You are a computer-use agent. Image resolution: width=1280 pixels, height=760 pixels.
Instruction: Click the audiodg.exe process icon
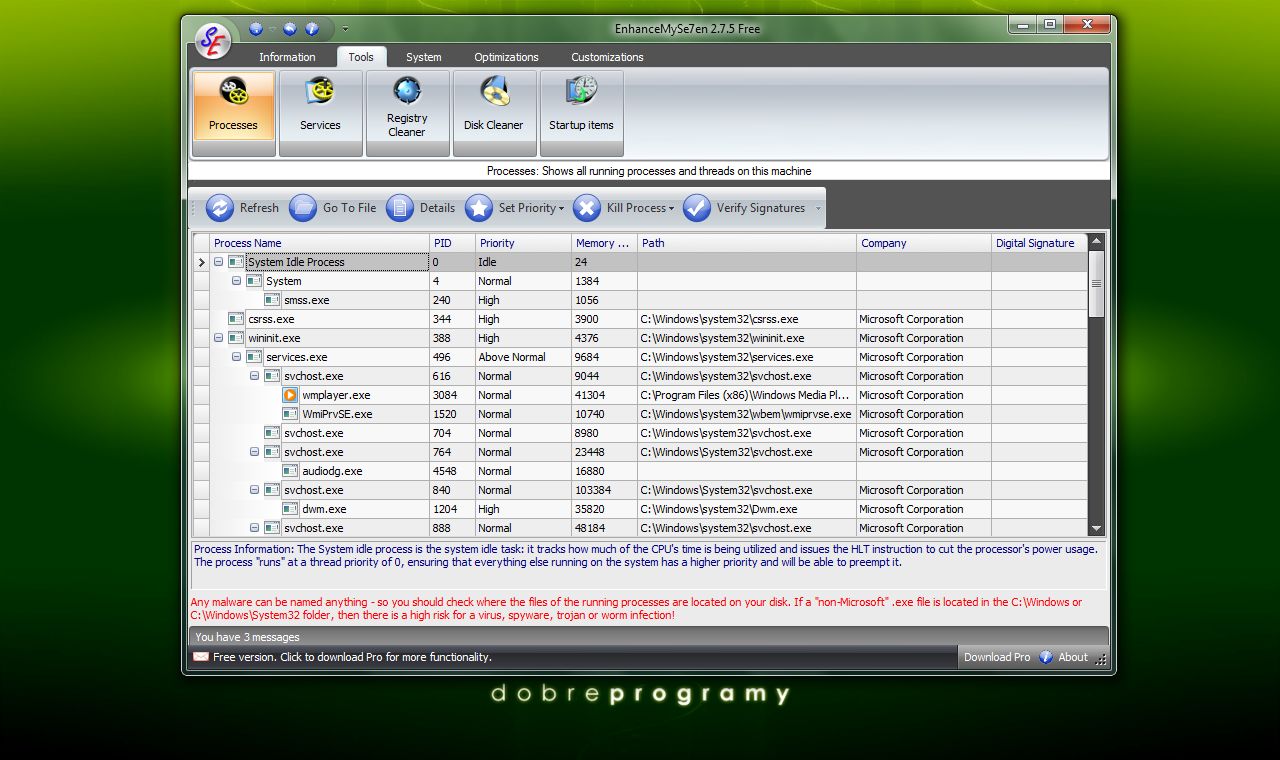click(290, 471)
